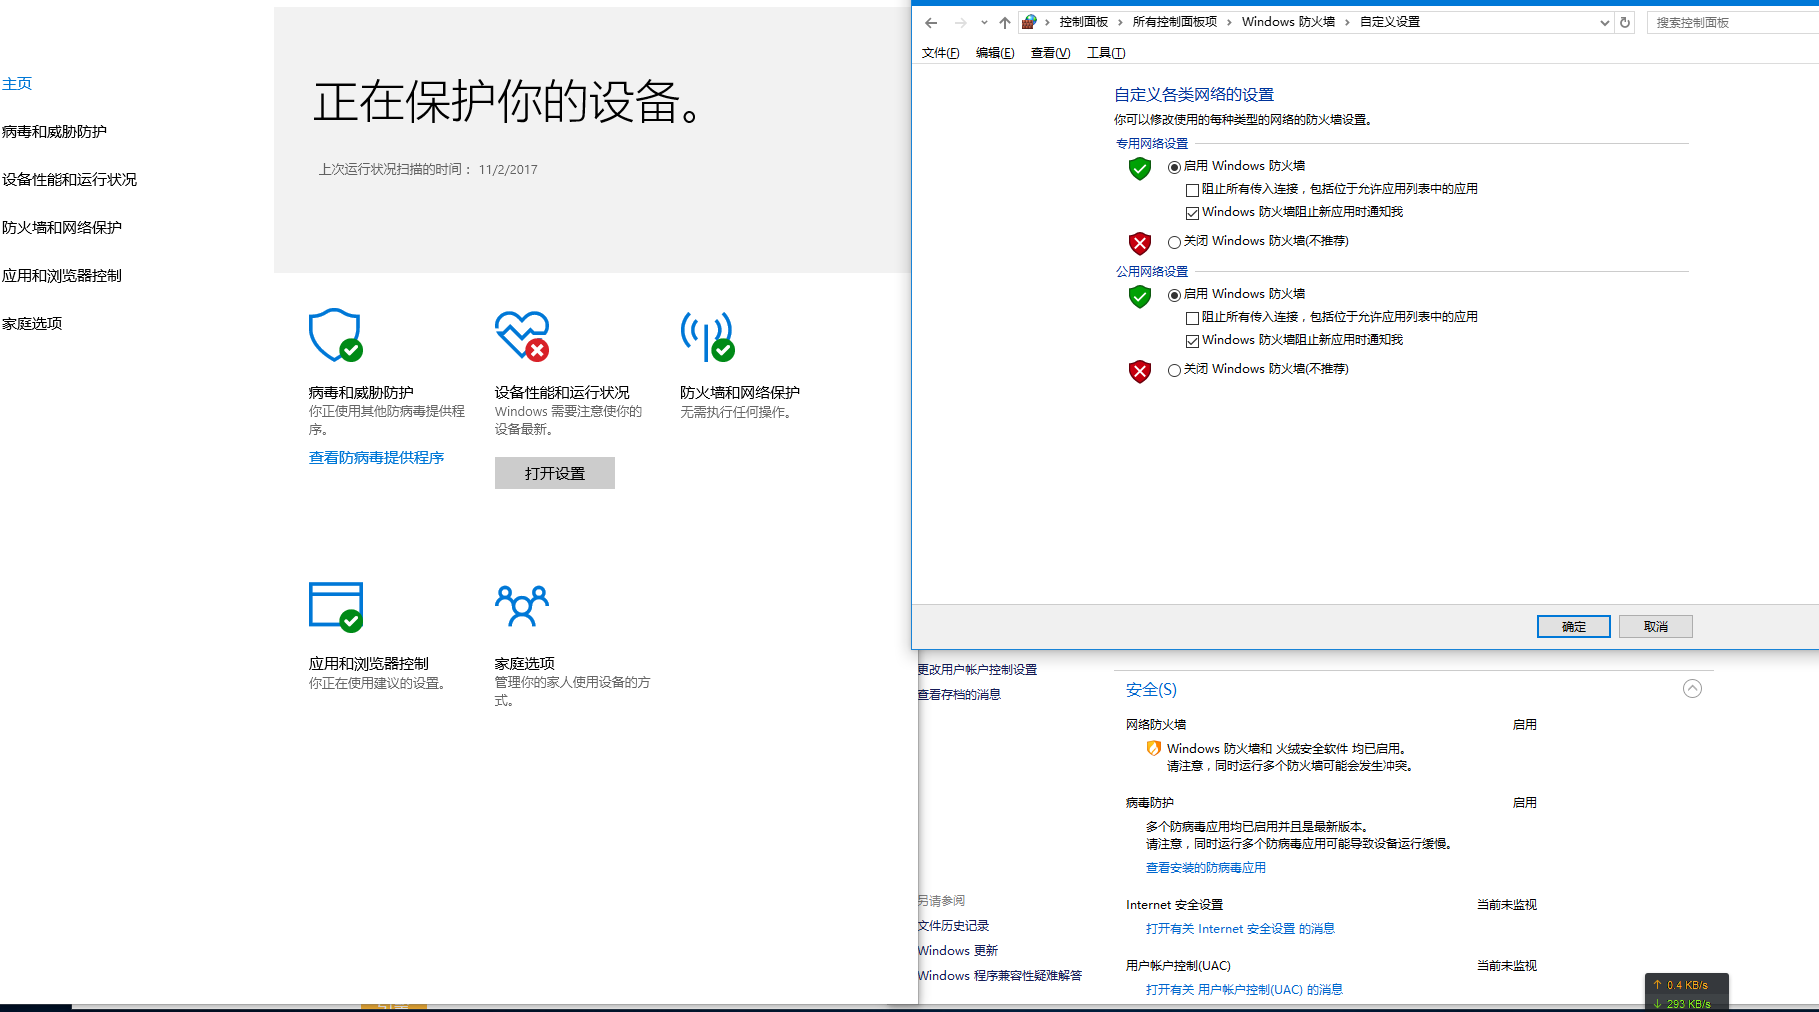Select 主页 in Defender sidebar
The height and width of the screenshot is (1012, 1819).
pos(17,84)
